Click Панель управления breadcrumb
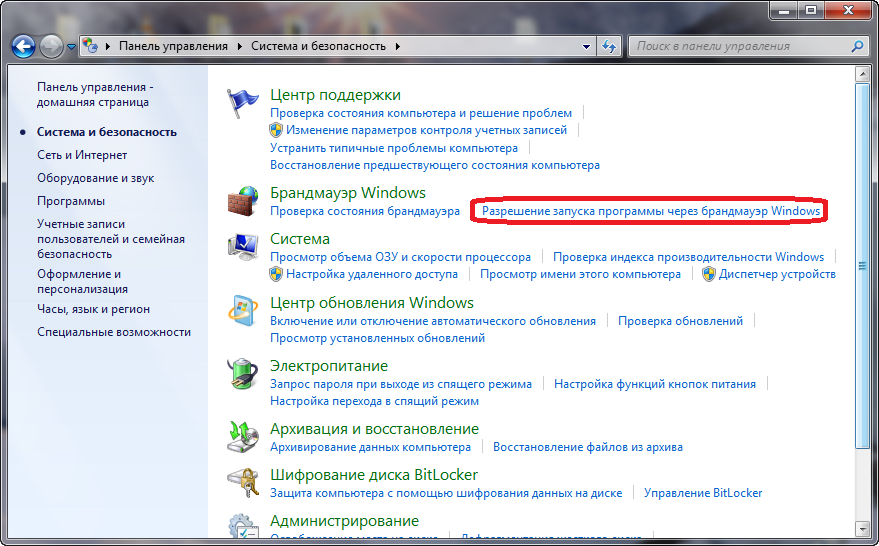879x546 pixels. tap(173, 46)
